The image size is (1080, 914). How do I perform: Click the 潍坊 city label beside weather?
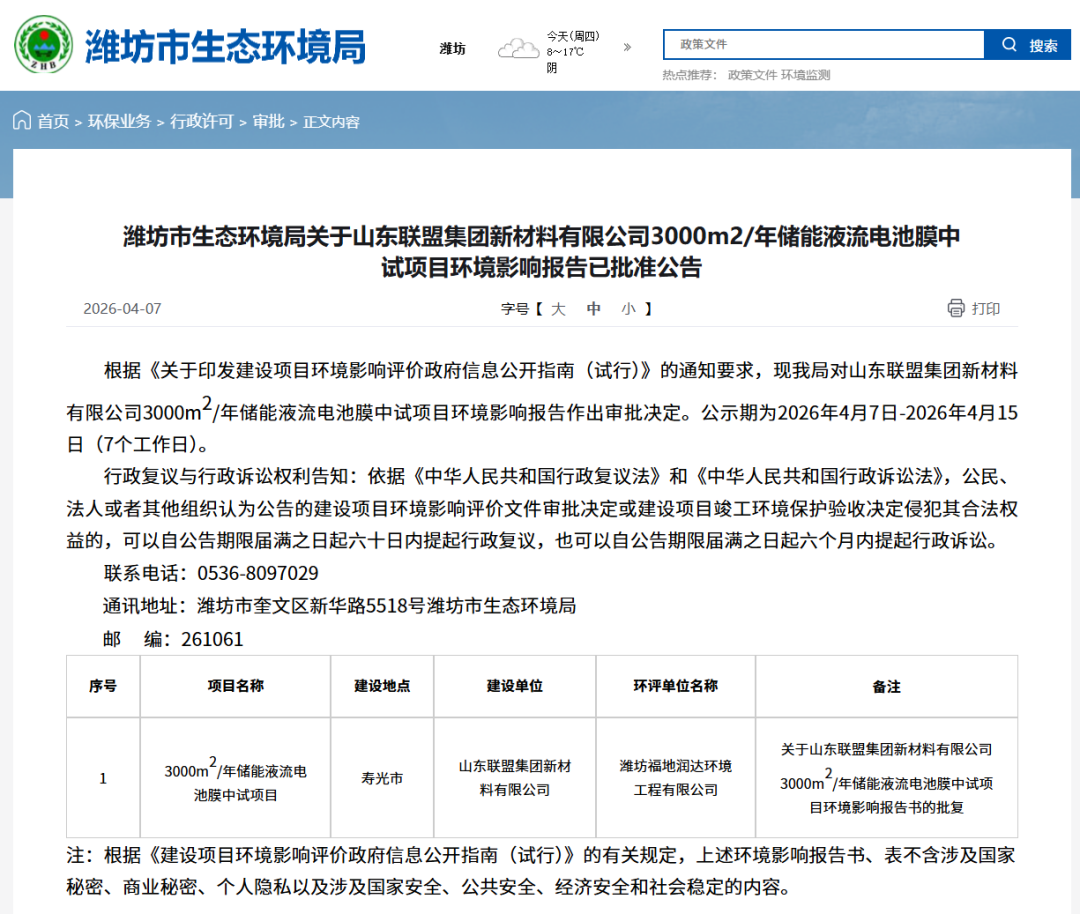pos(453,48)
